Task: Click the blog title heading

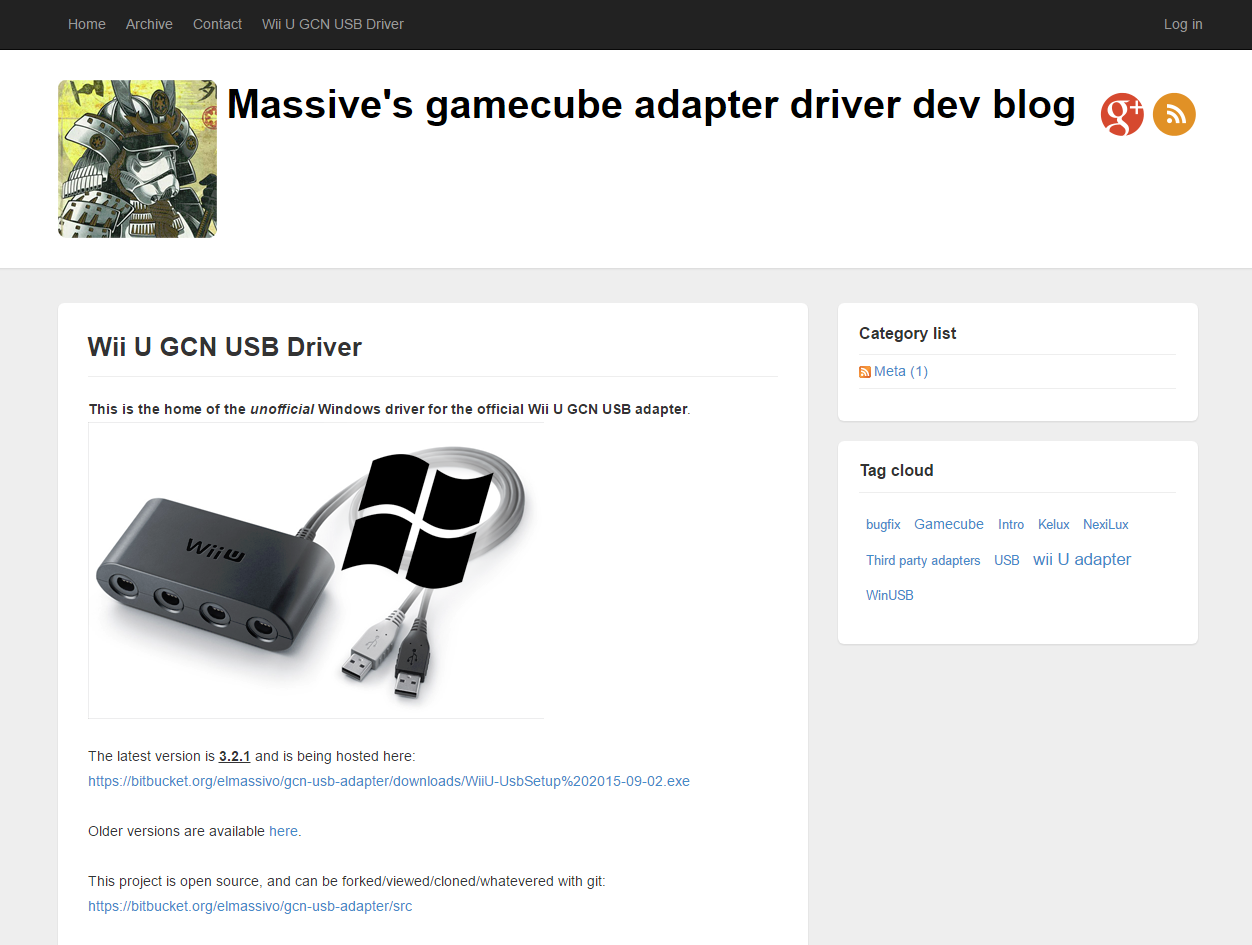Action: pyautogui.click(x=651, y=104)
